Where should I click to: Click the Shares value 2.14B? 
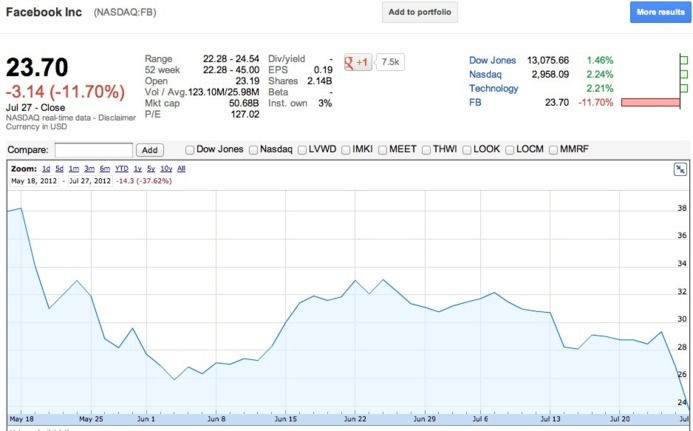point(320,81)
